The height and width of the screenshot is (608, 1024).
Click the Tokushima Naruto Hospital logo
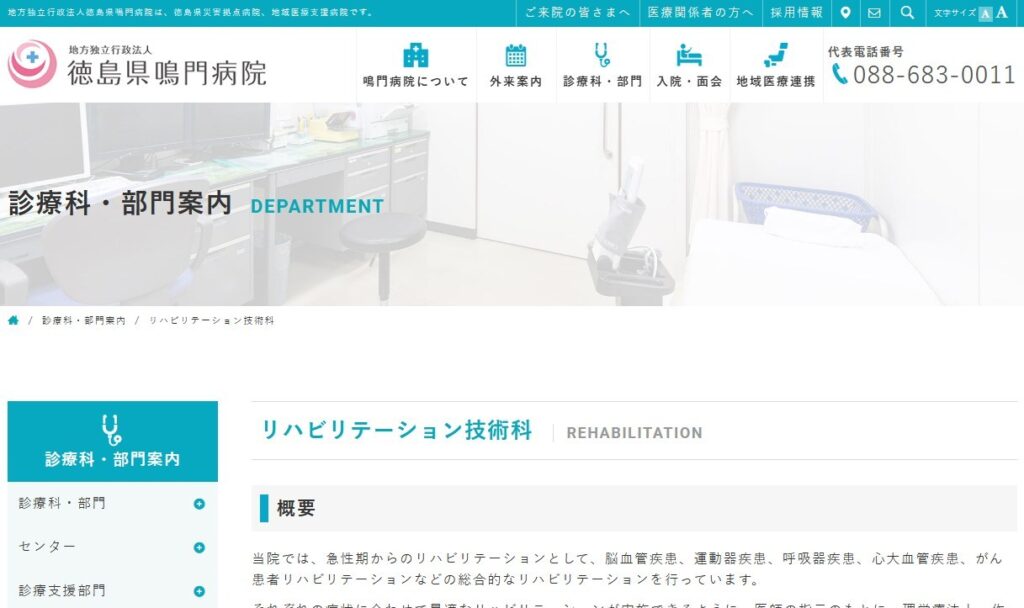coord(138,64)
